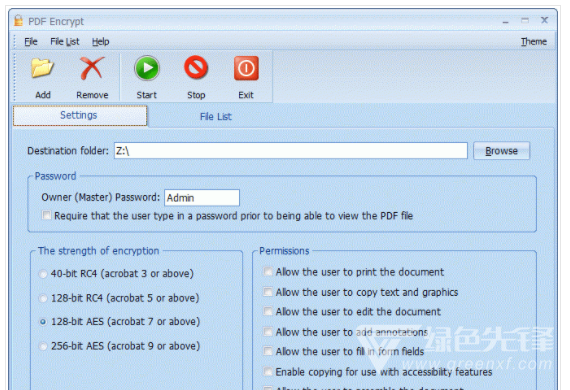Click the Remove red X icon
This screenshot has width=570, height=390.
(92, 68)
